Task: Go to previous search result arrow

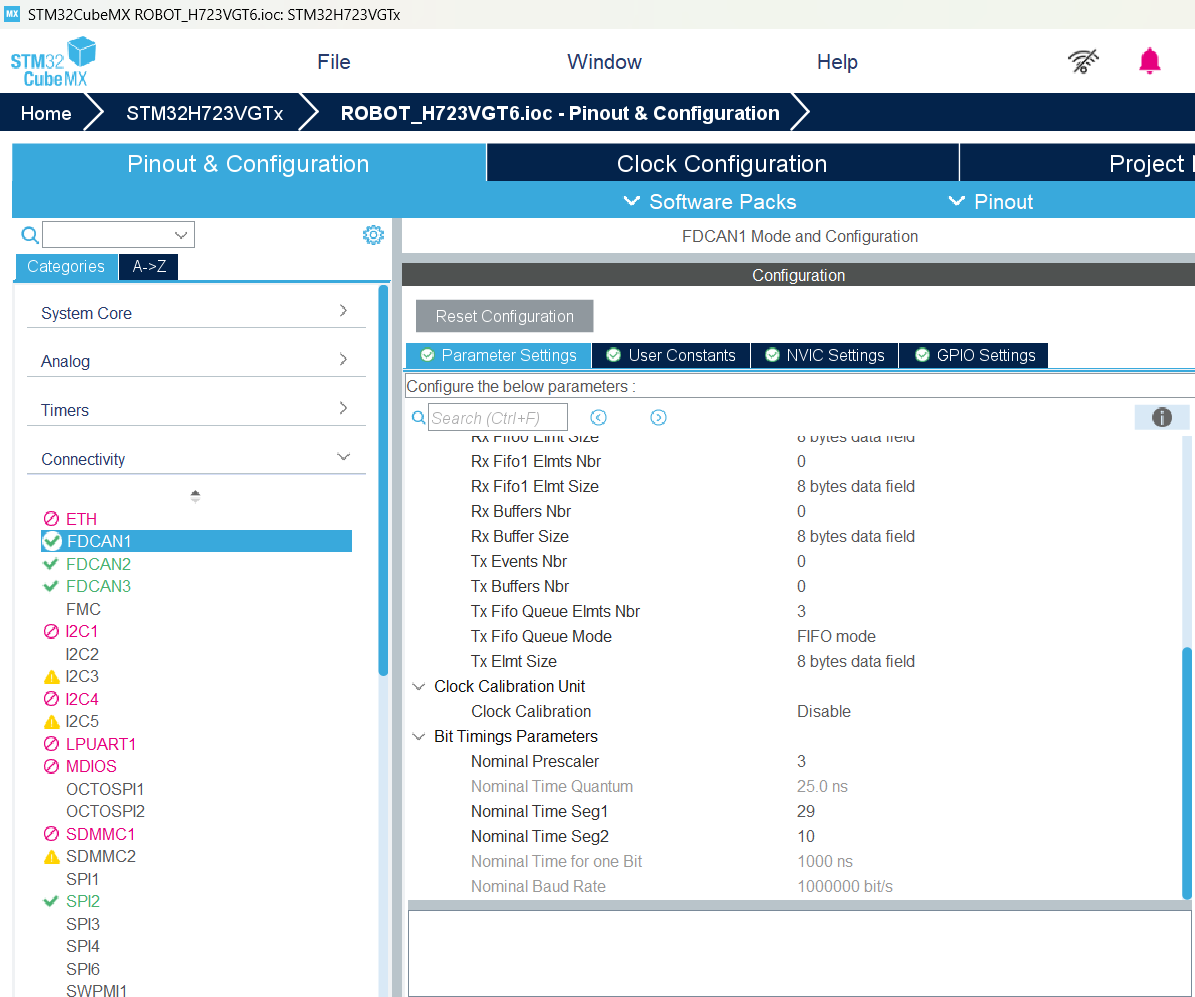Action: (x=598, y=418)
